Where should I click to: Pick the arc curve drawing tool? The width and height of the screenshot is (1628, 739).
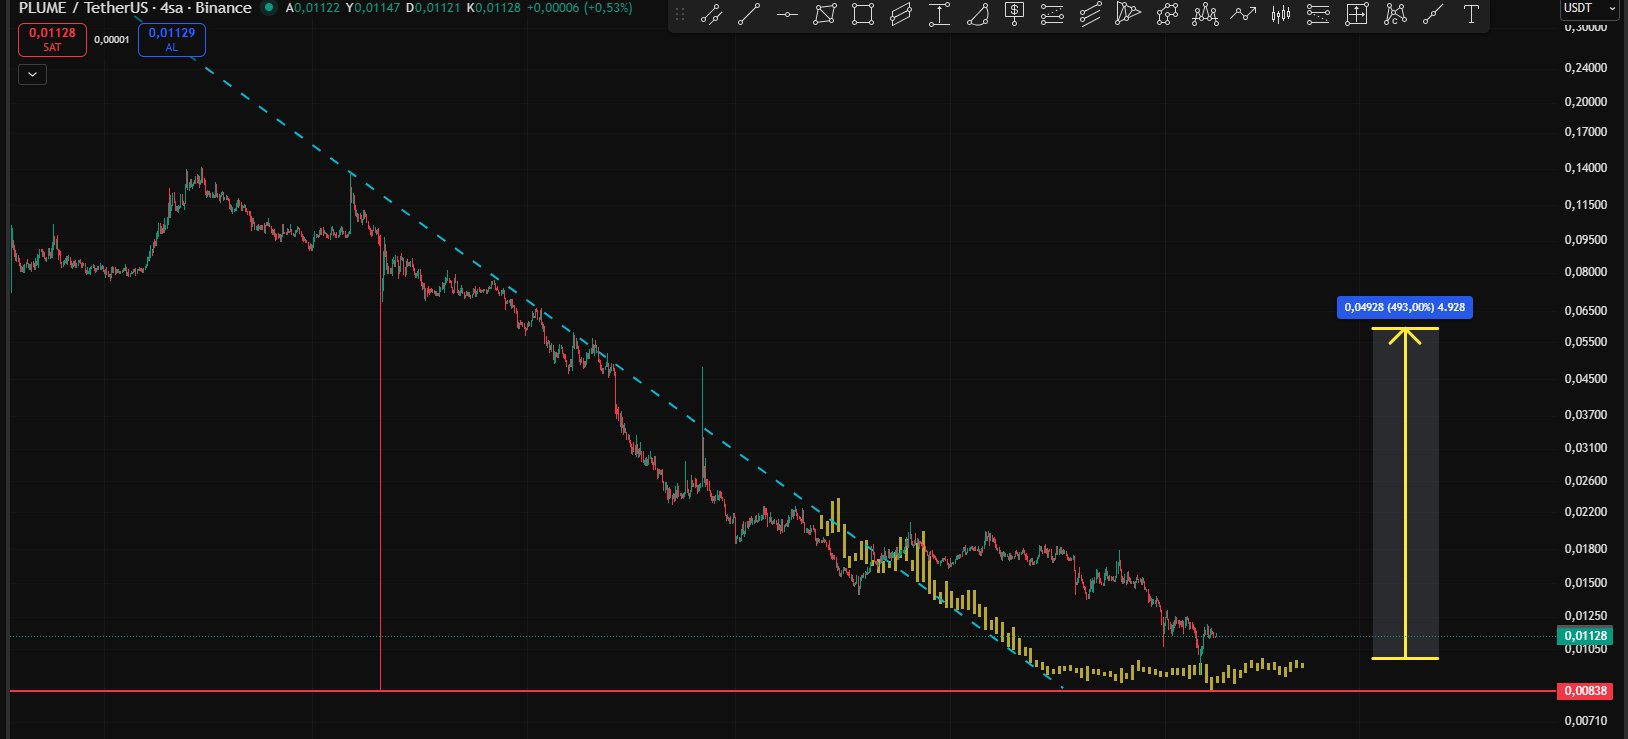click(977, 14)
